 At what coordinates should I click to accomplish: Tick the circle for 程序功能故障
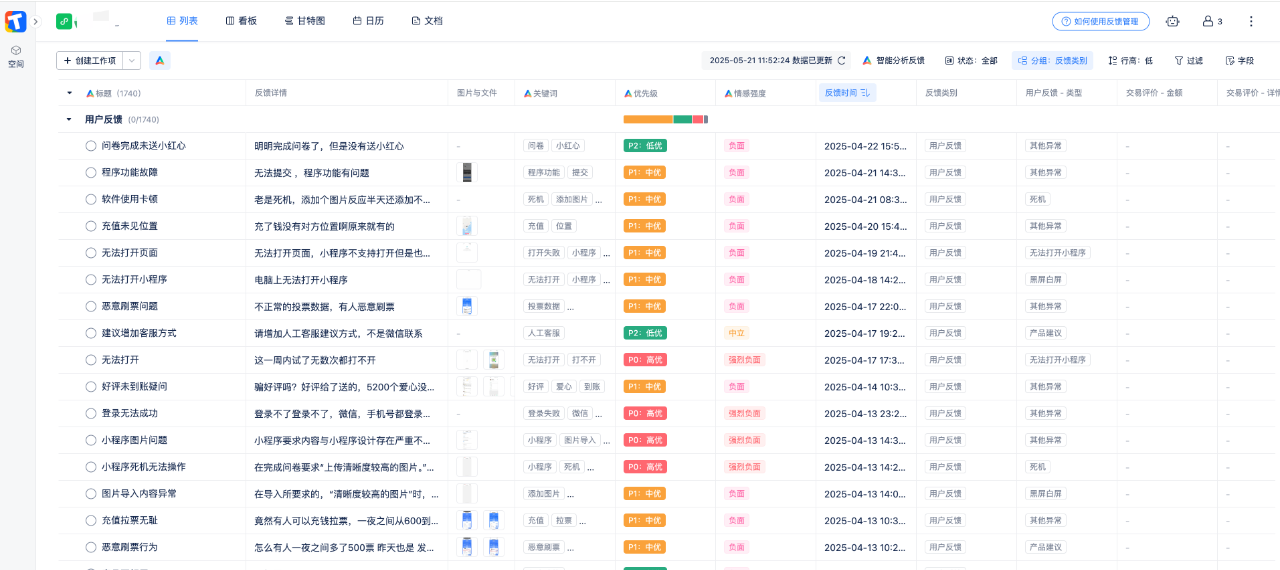tap(91, 172)
